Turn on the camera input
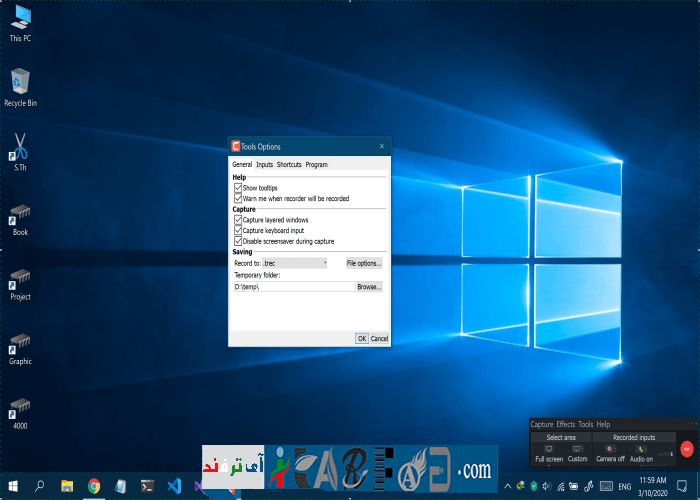The width and height of the screenshot is (700, 500). tap(610, 453)
